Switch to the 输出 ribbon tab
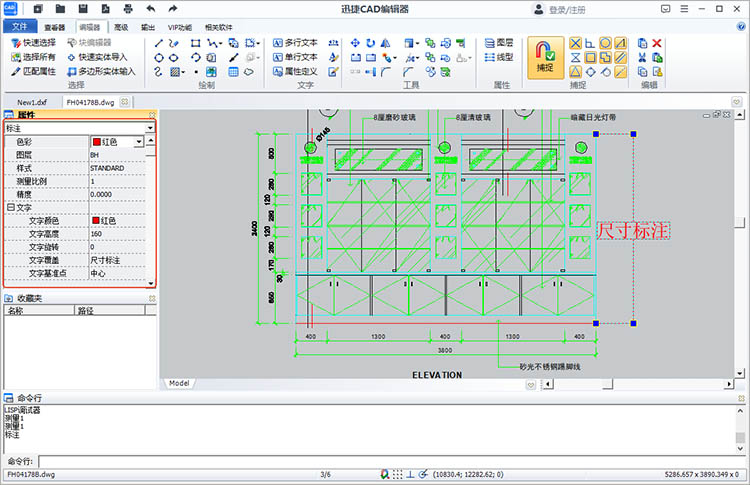The width and height of the screenshot is (750, 485). (148, 27)
